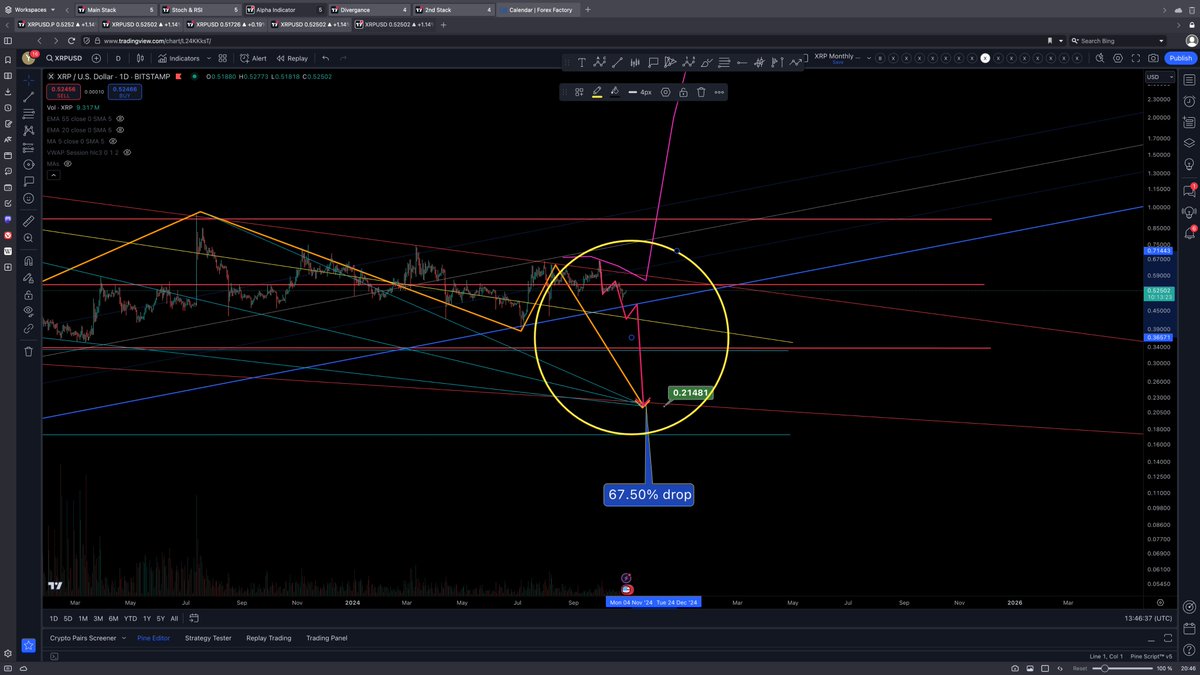Open the go-to-date calendar icon
The image size is (1200, 675).
(194, 618)
